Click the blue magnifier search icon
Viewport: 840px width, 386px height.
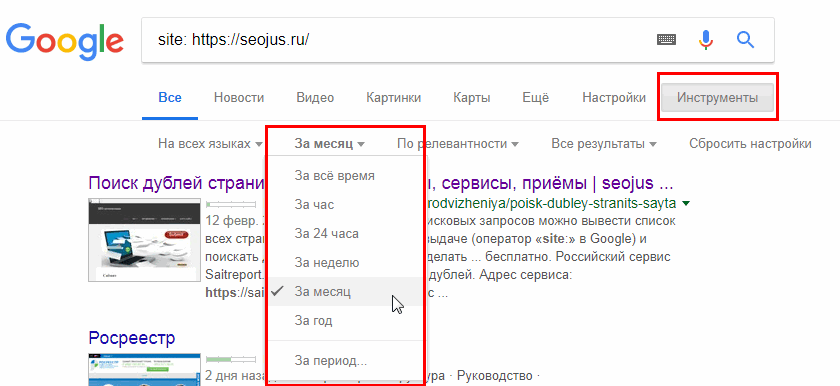point(745,40)
